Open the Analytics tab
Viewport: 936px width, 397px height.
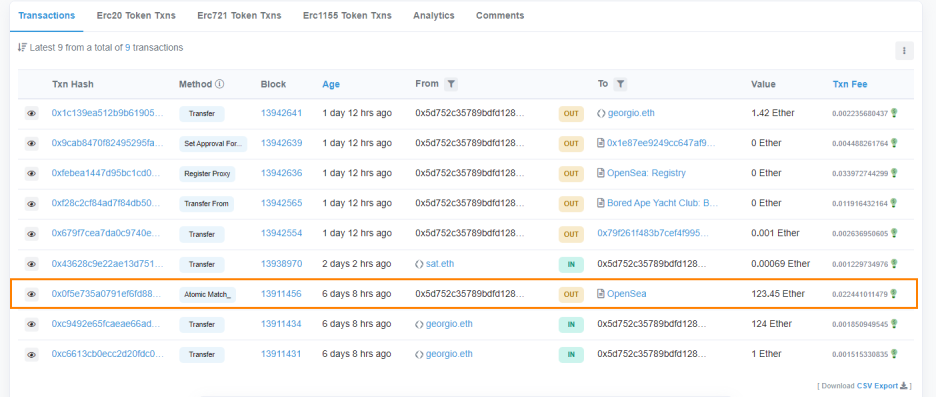433,16
